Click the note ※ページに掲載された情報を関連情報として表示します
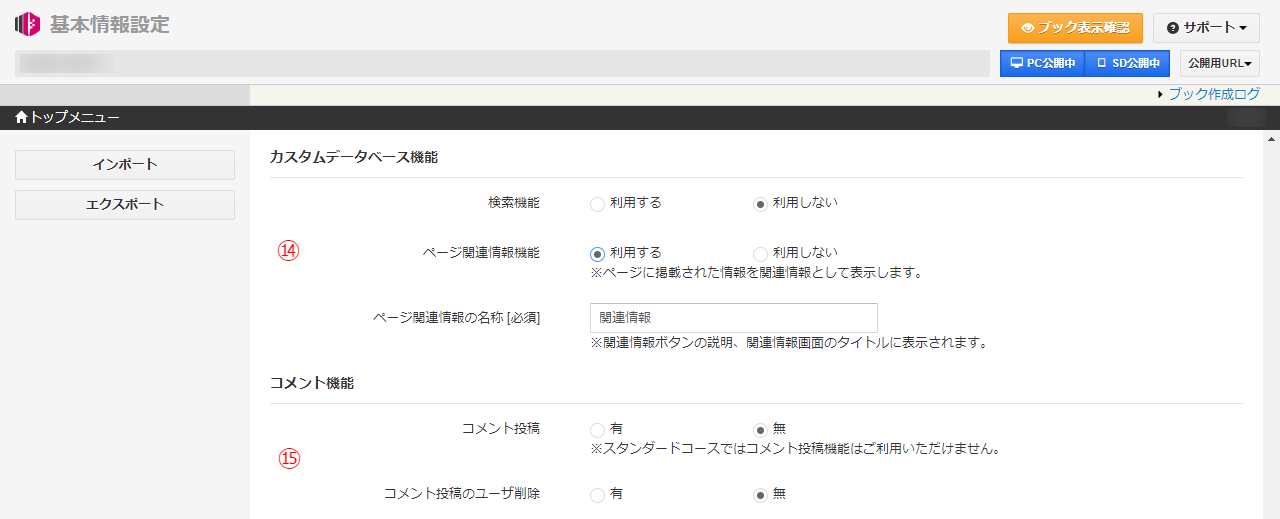The image size is (1280, 519). coord(756,272)
